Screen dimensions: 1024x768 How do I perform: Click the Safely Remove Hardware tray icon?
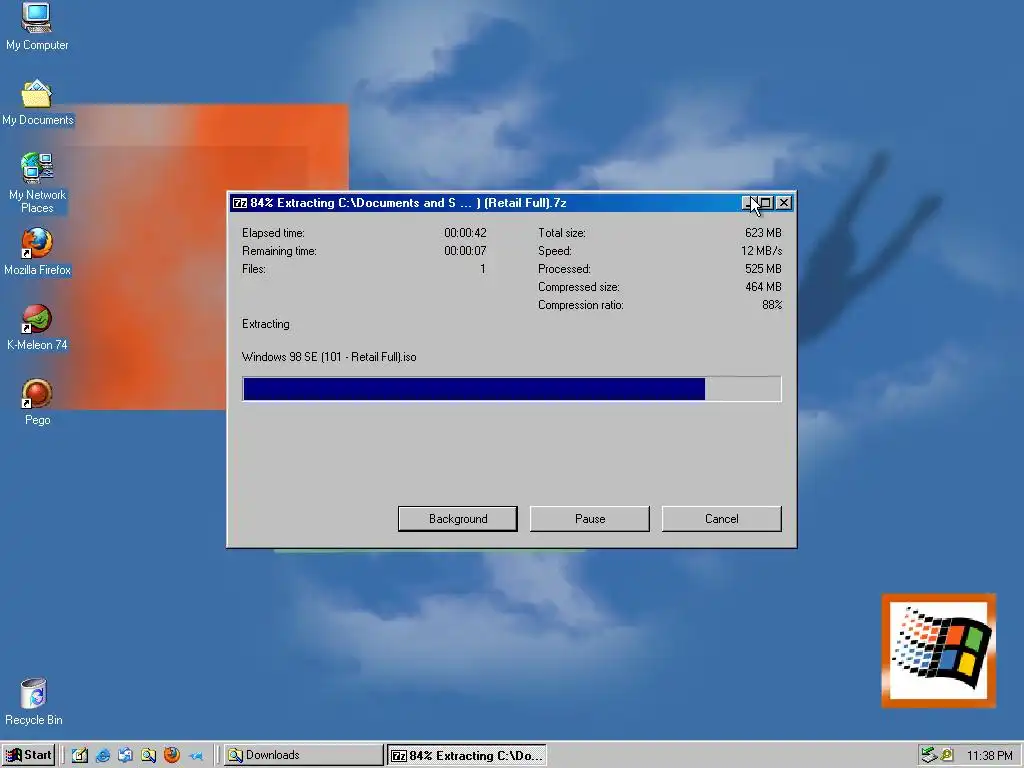pyautogui.click(x=929, y=755)
